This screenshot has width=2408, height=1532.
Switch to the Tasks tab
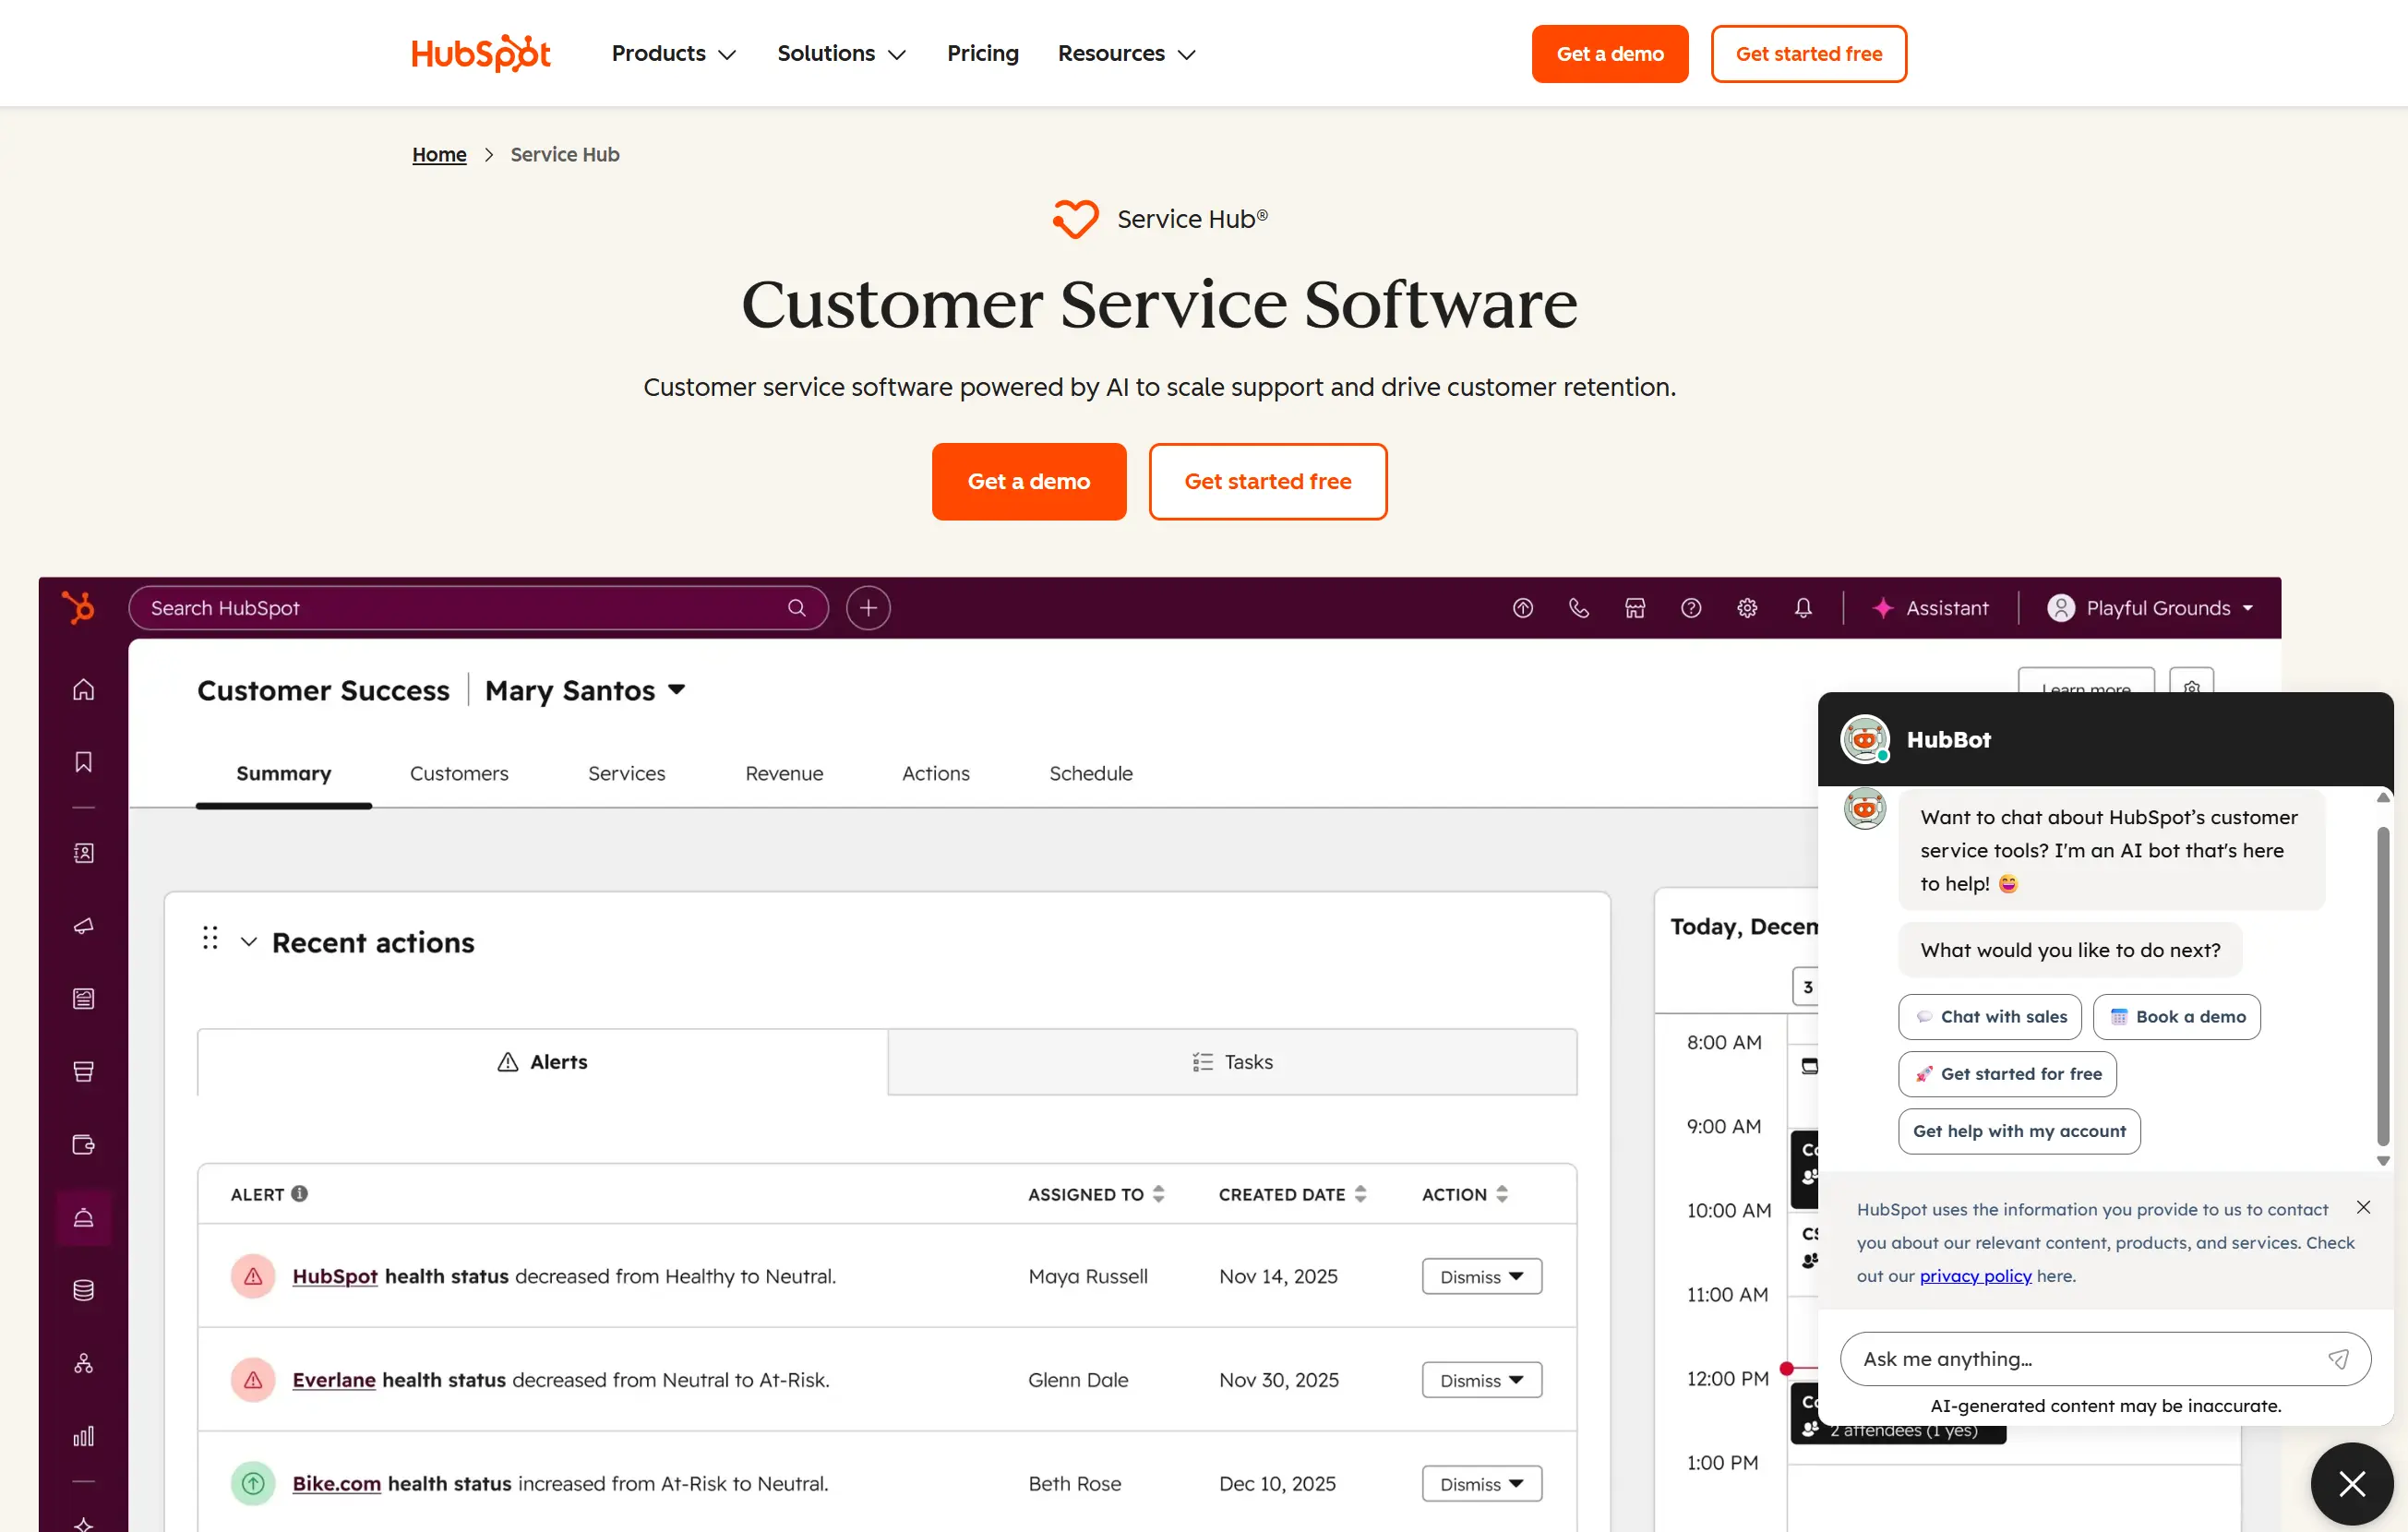coord(1232,1062)
